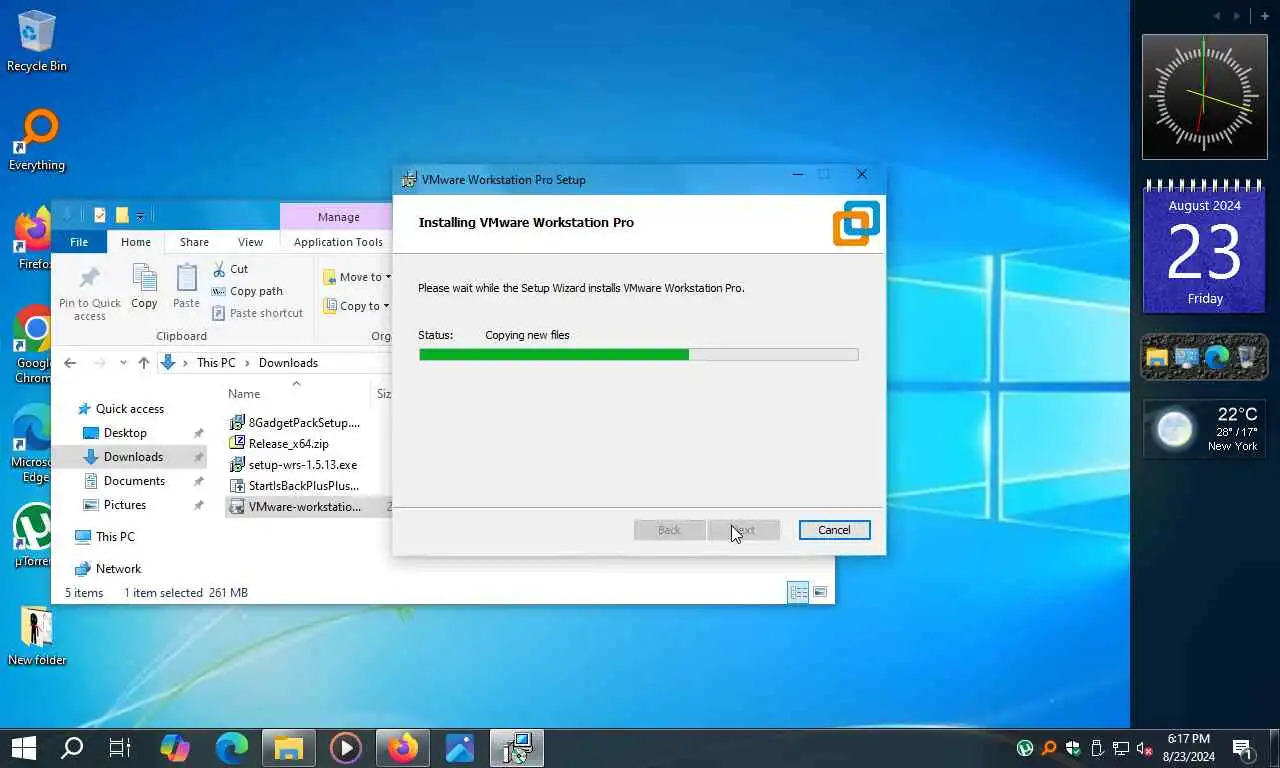Image resolution: width=1280 pixels, height=768 pixels.
Task: Open the Google Chrome desktop shortcut
Action: [x=33, y=345]
